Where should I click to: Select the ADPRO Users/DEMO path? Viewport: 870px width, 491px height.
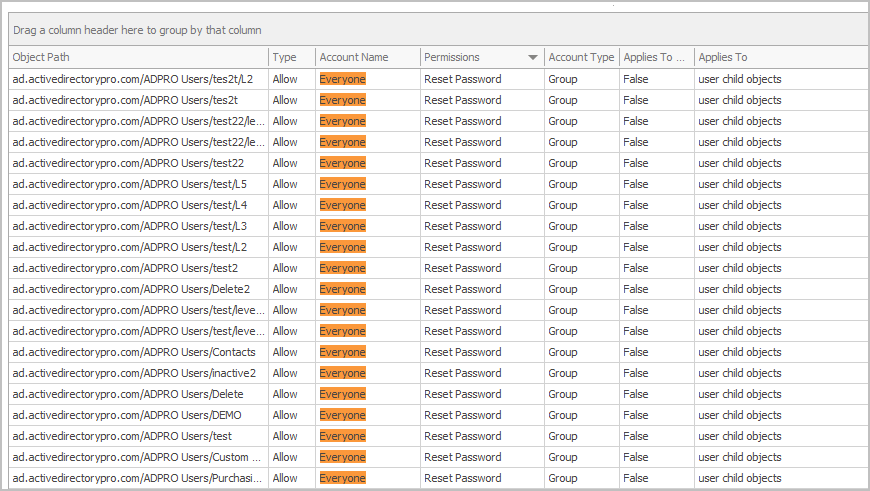click(x=127, y=416)
